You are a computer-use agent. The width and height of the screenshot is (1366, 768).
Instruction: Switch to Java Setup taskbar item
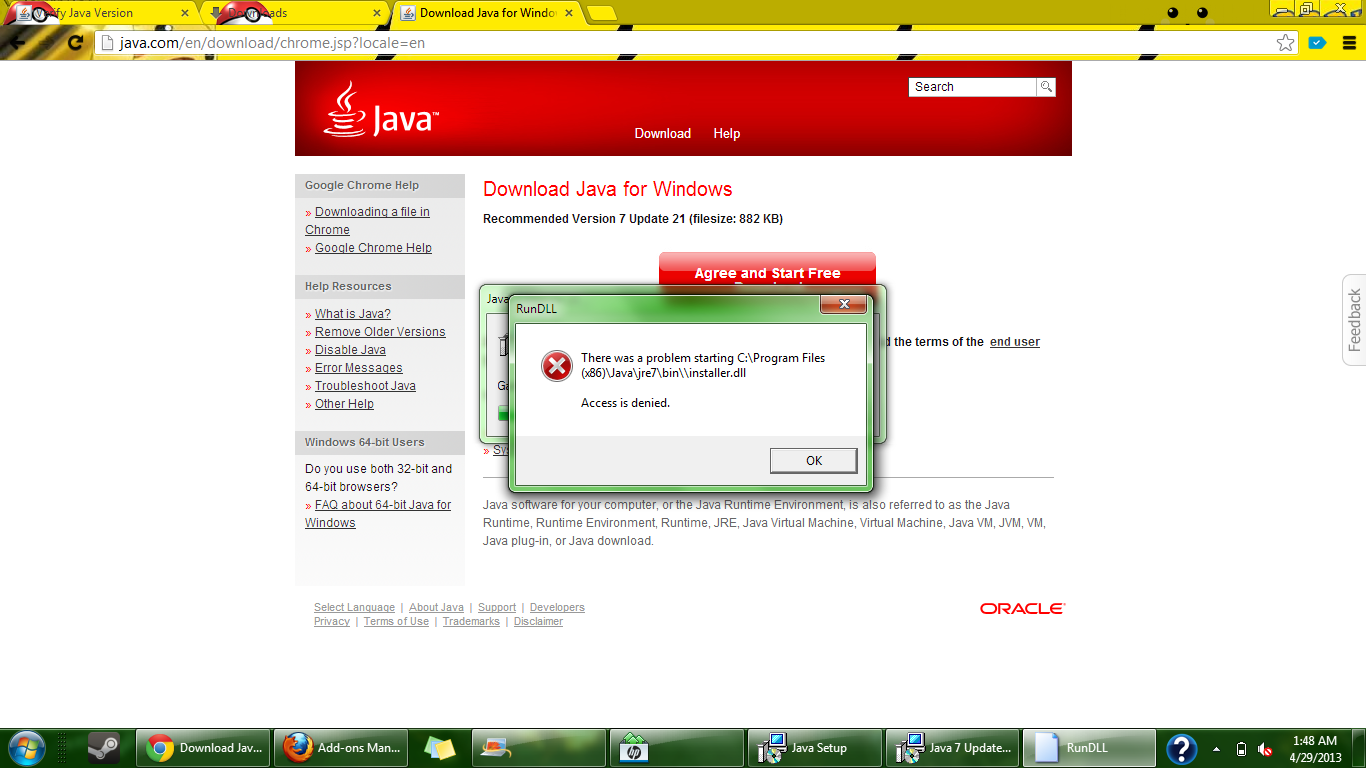[x=815, y=747]
